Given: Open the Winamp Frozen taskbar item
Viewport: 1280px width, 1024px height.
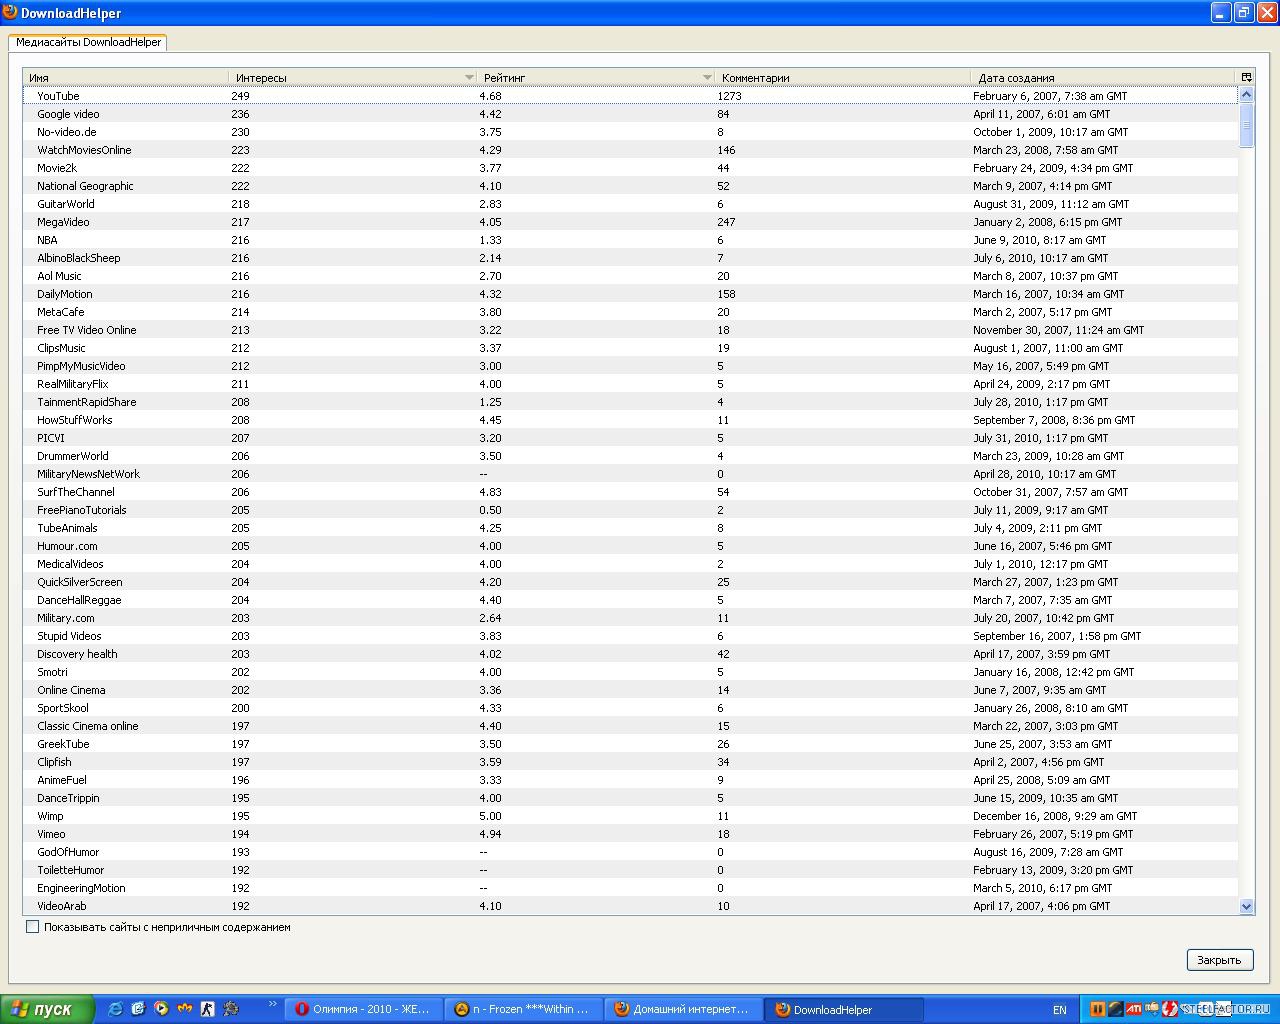Looking at the screenshot, I should click(523, 1009).
